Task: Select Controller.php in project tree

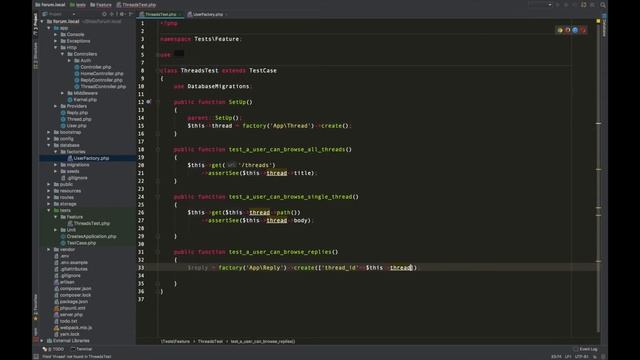Action: pyautogui.click(x=96, y=67)
